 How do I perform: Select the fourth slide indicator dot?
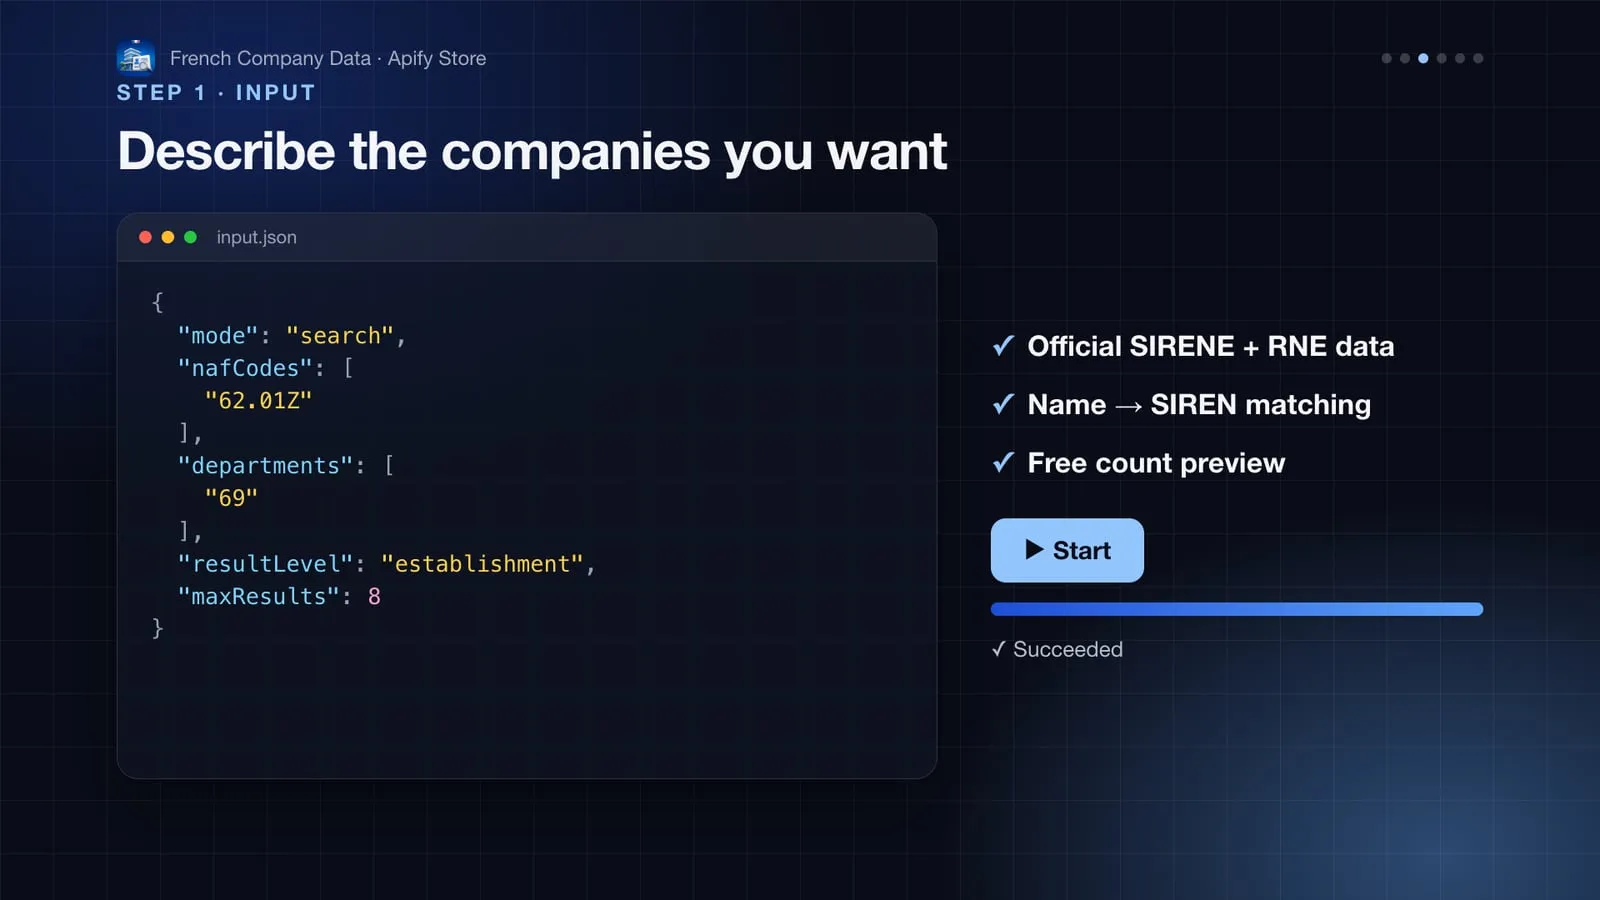click(1441, 58)
